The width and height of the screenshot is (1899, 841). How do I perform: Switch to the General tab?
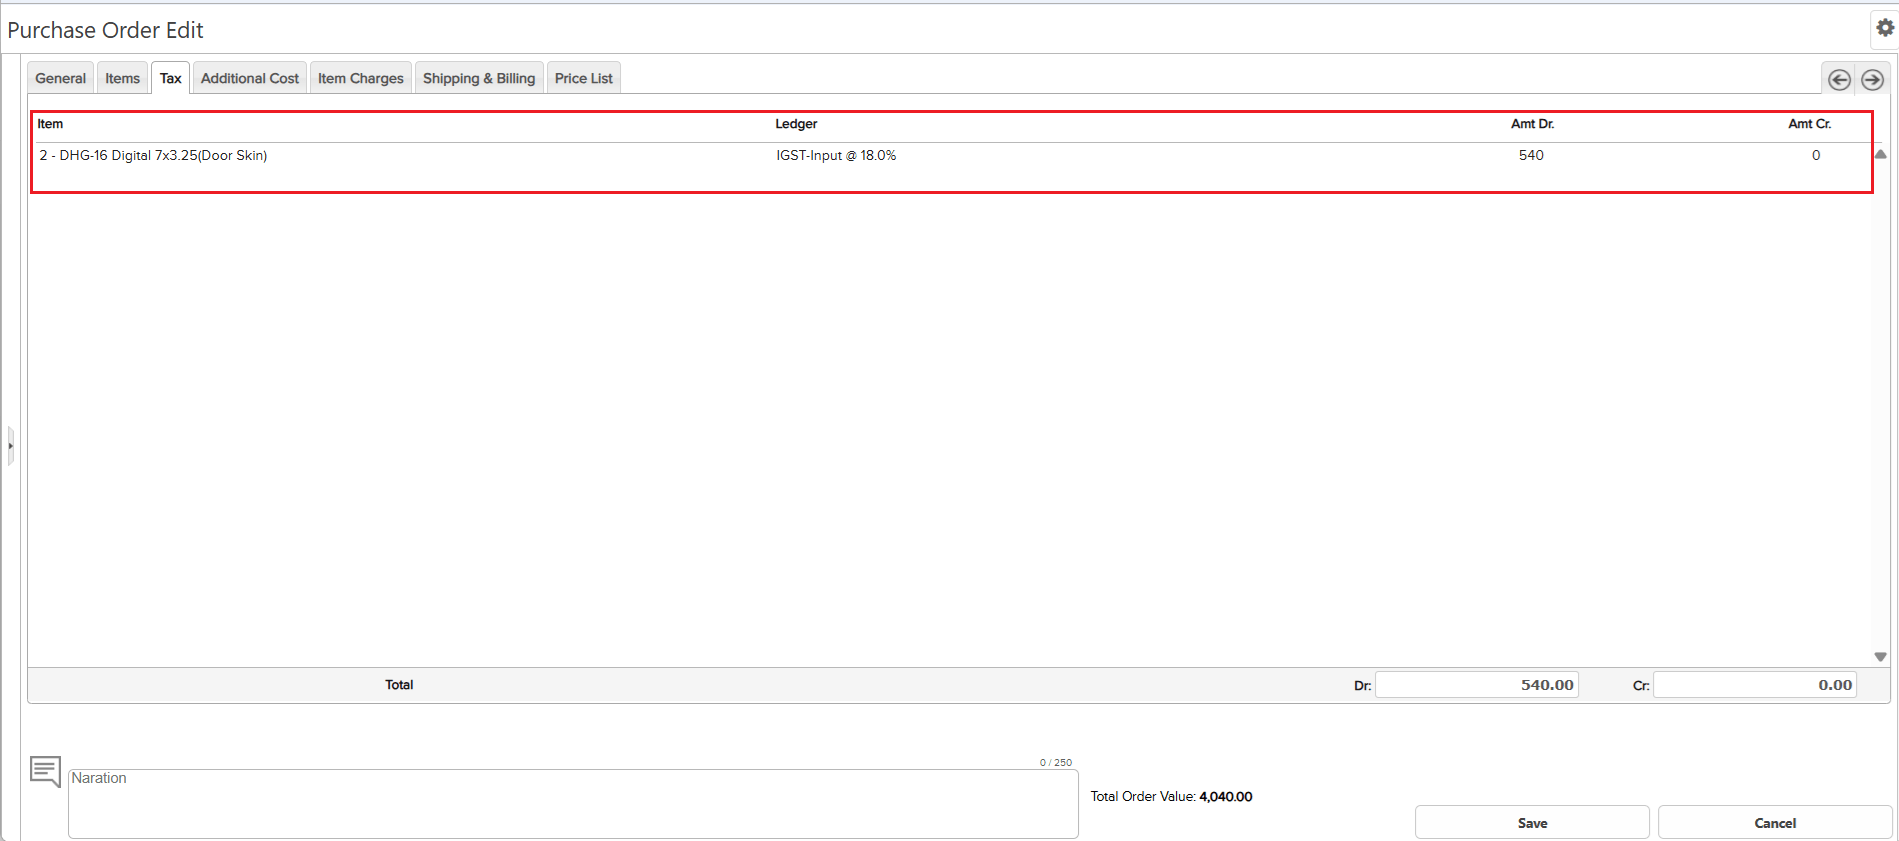pyautogui.click(x=61, y=78)
